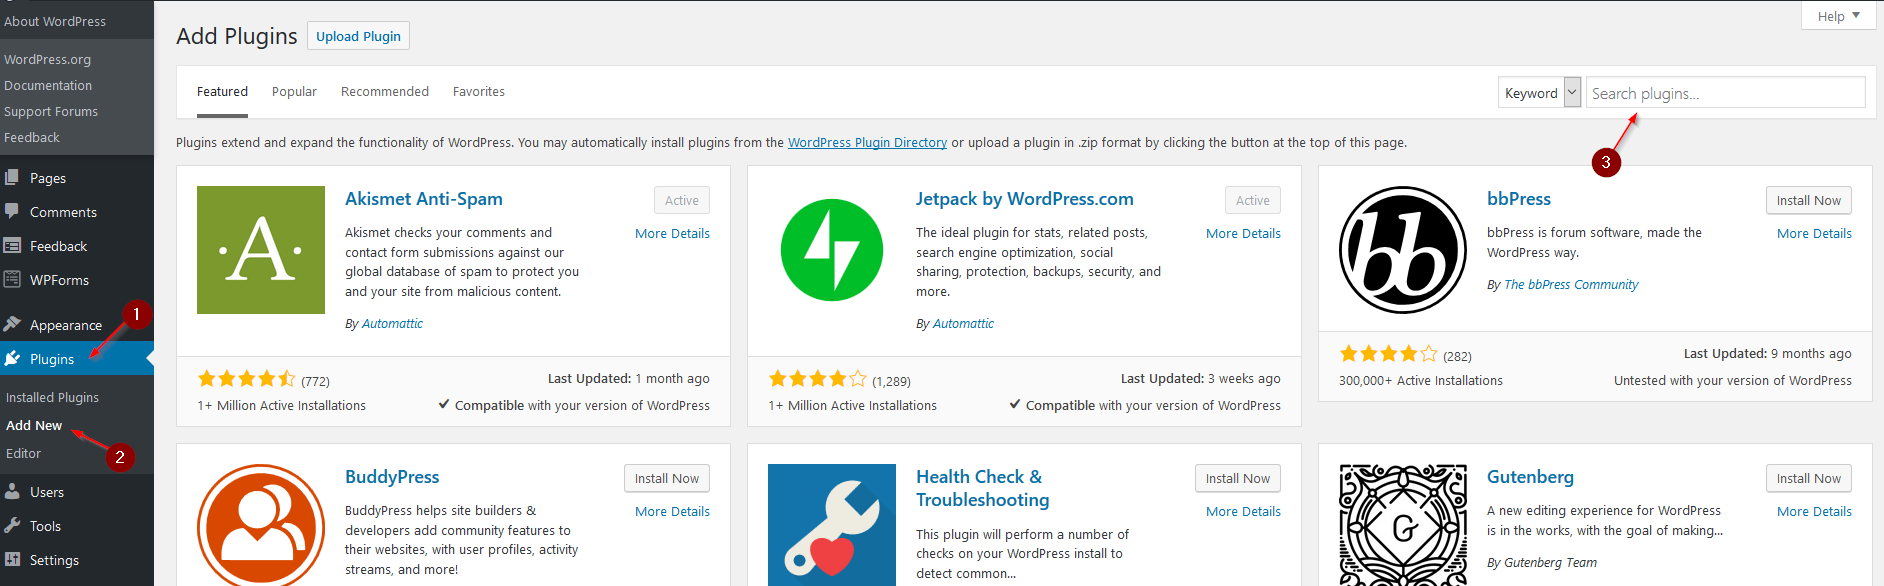The image size is (1884, 586).
Task: Click the Akismet Anti-Spam plugin logo
Action: point(261,250)
